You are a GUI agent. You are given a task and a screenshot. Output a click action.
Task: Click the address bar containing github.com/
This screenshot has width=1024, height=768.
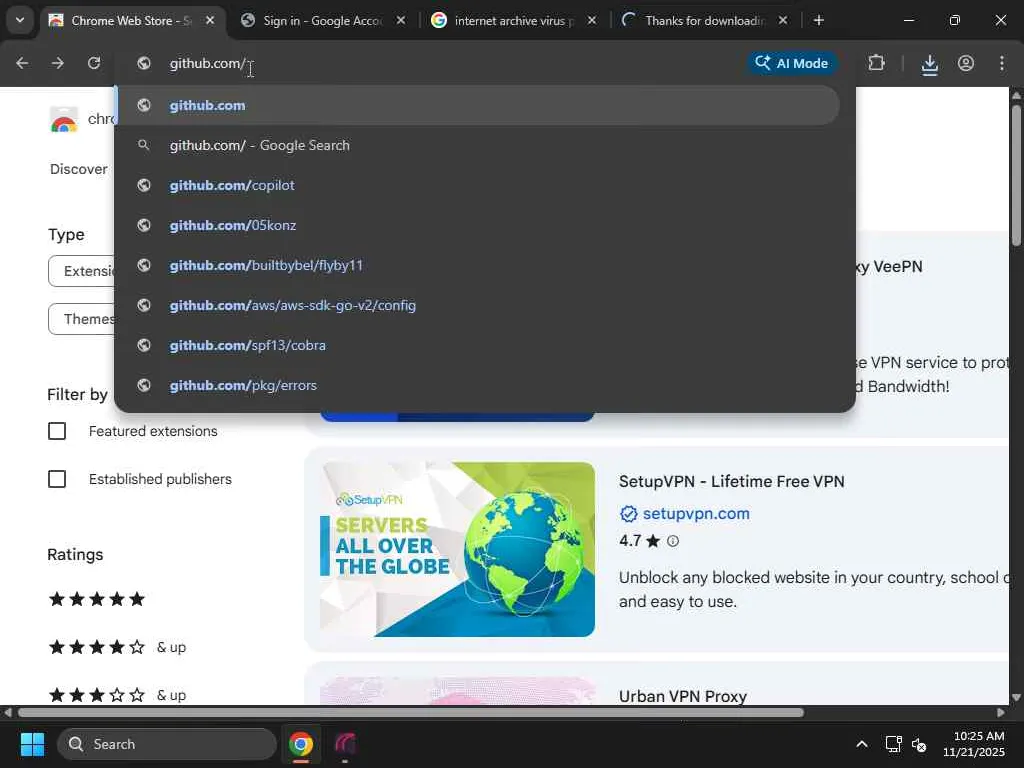click(431, 63)
